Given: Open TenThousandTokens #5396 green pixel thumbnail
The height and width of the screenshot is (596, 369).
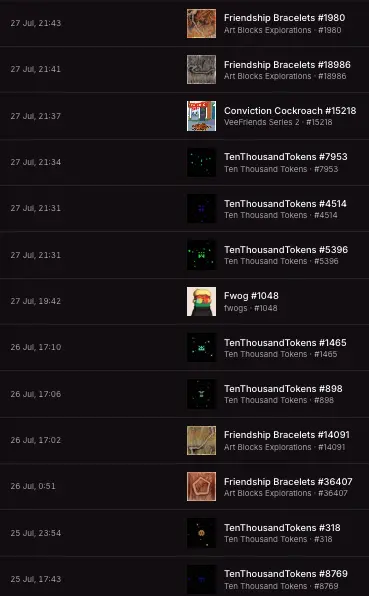Looking at the screenshot, I should pos(201,255).
